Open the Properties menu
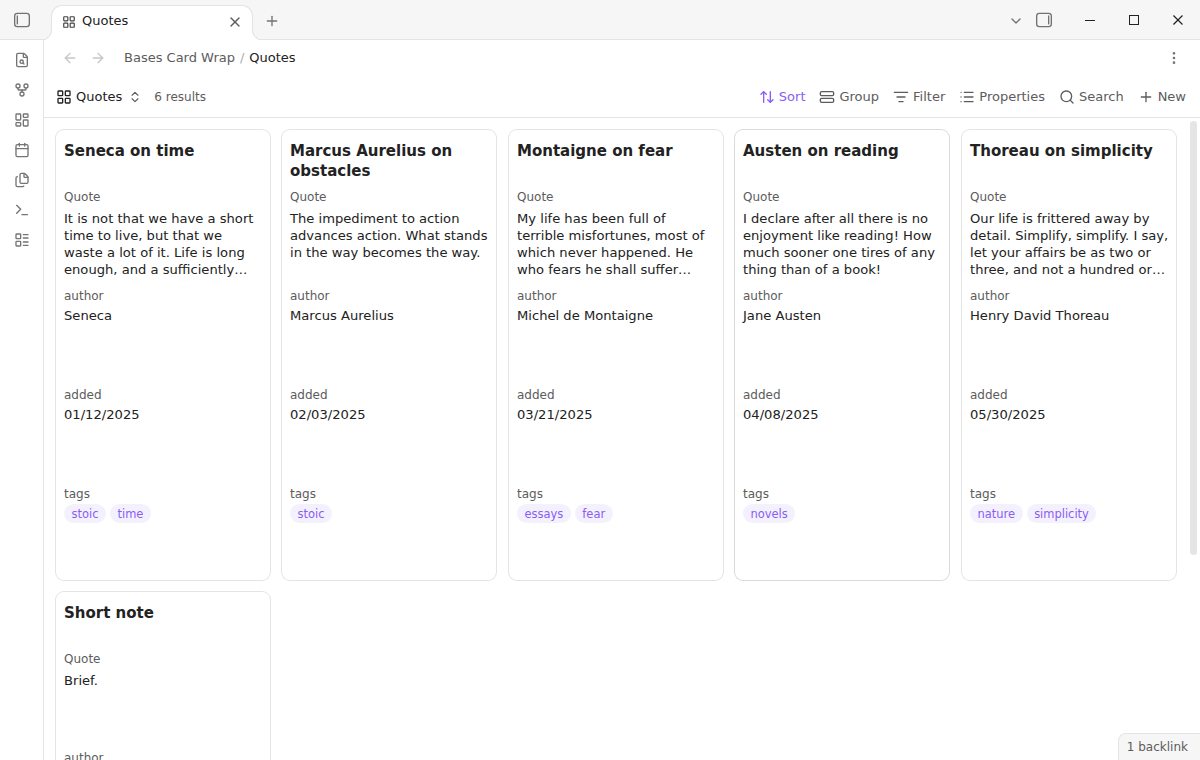Image resolution: width=1200 pixels, height=760 pixels. click(1002, 97)
